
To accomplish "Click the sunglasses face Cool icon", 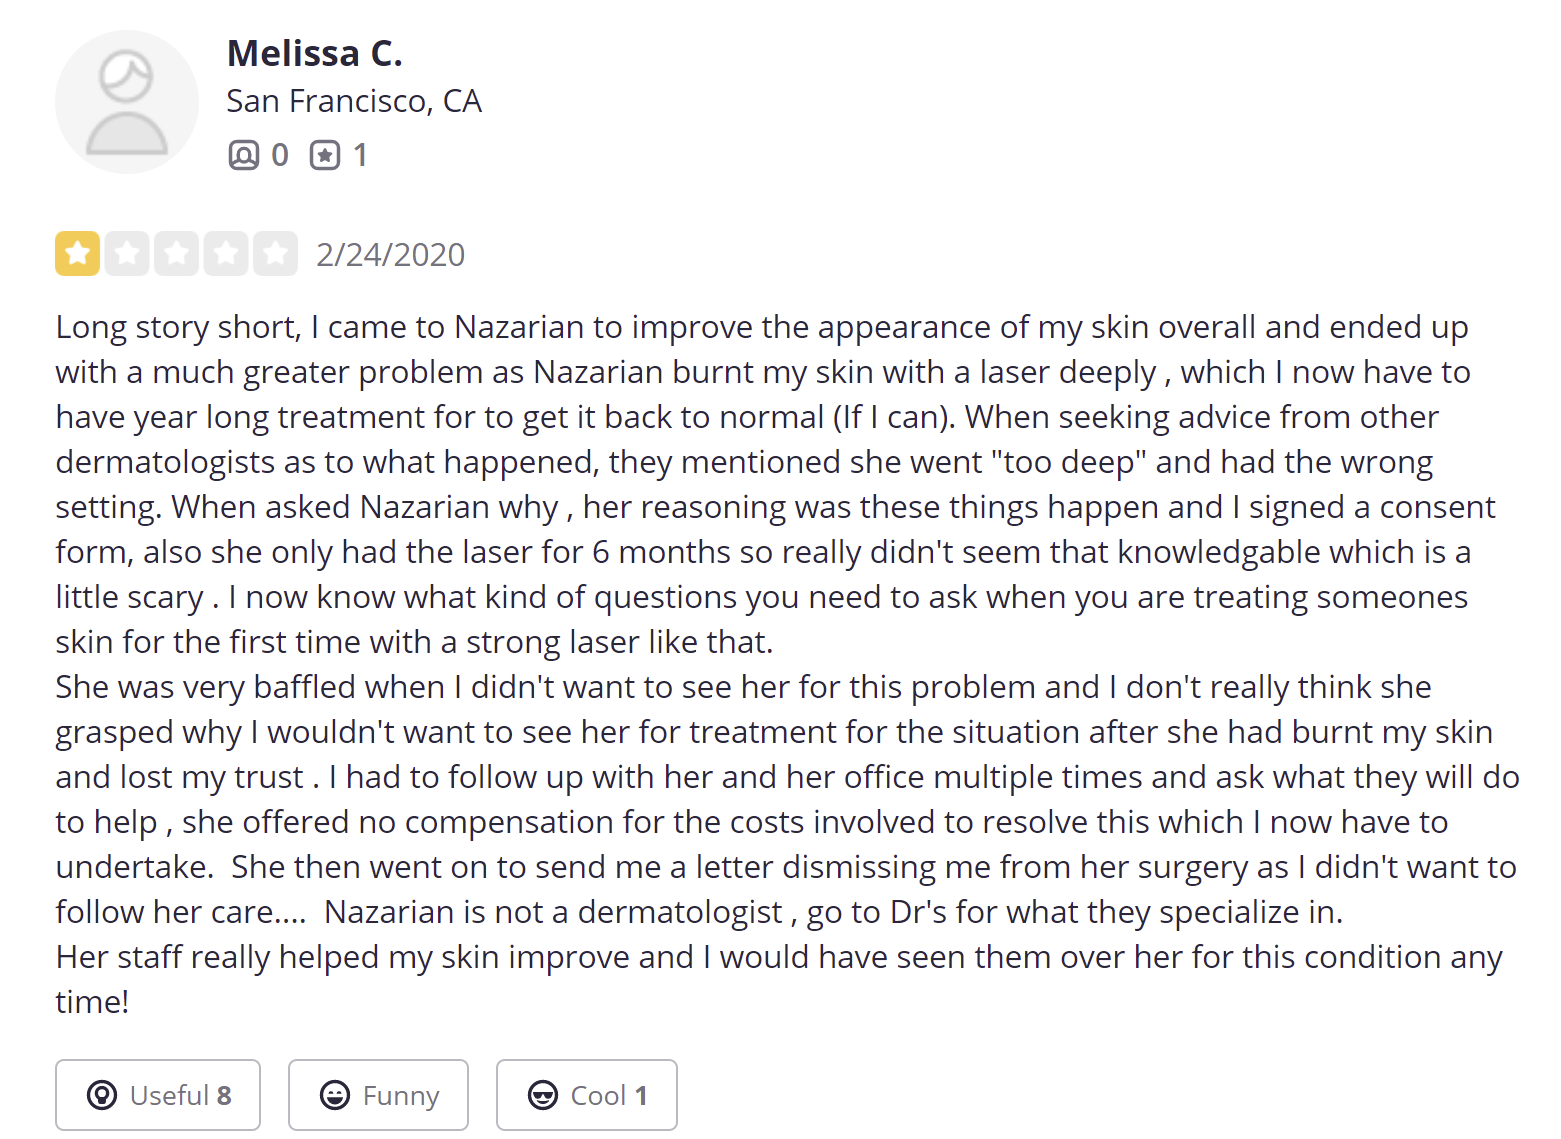I will click(543, 1095).
